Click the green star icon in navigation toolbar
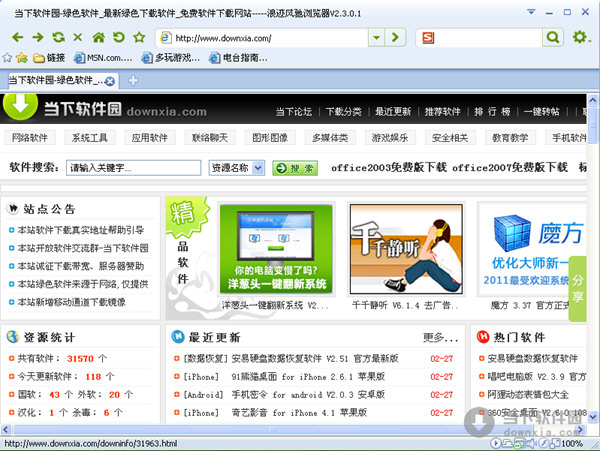Screen dimensions: 600x451 click(x=139, y=37)
